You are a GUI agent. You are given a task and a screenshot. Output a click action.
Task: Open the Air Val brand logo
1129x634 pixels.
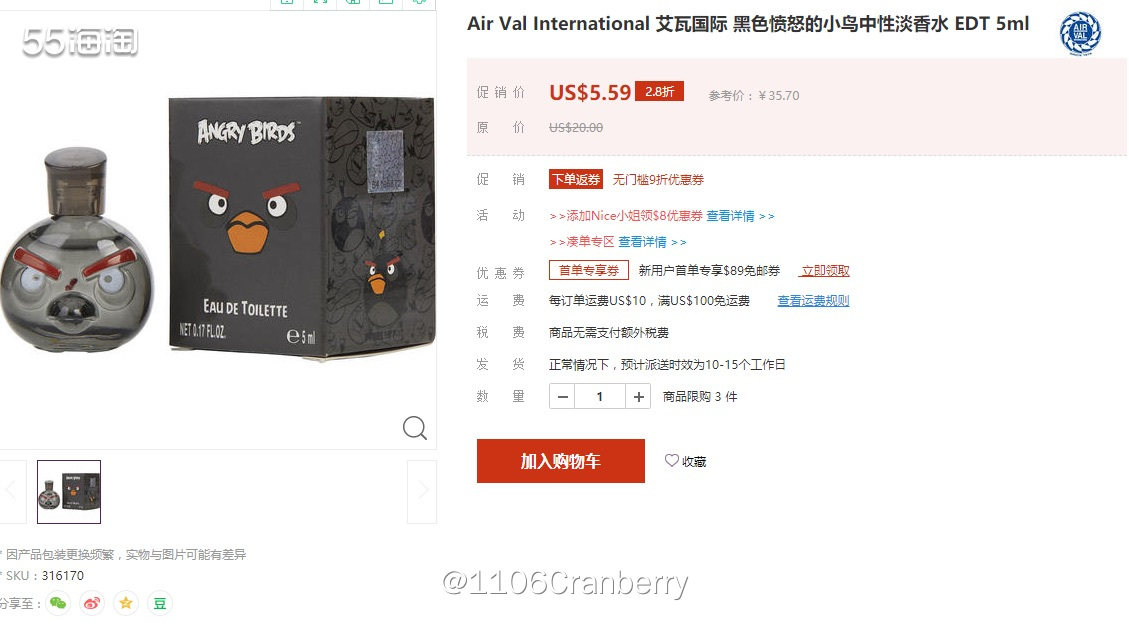click(x=1080, y=33)
